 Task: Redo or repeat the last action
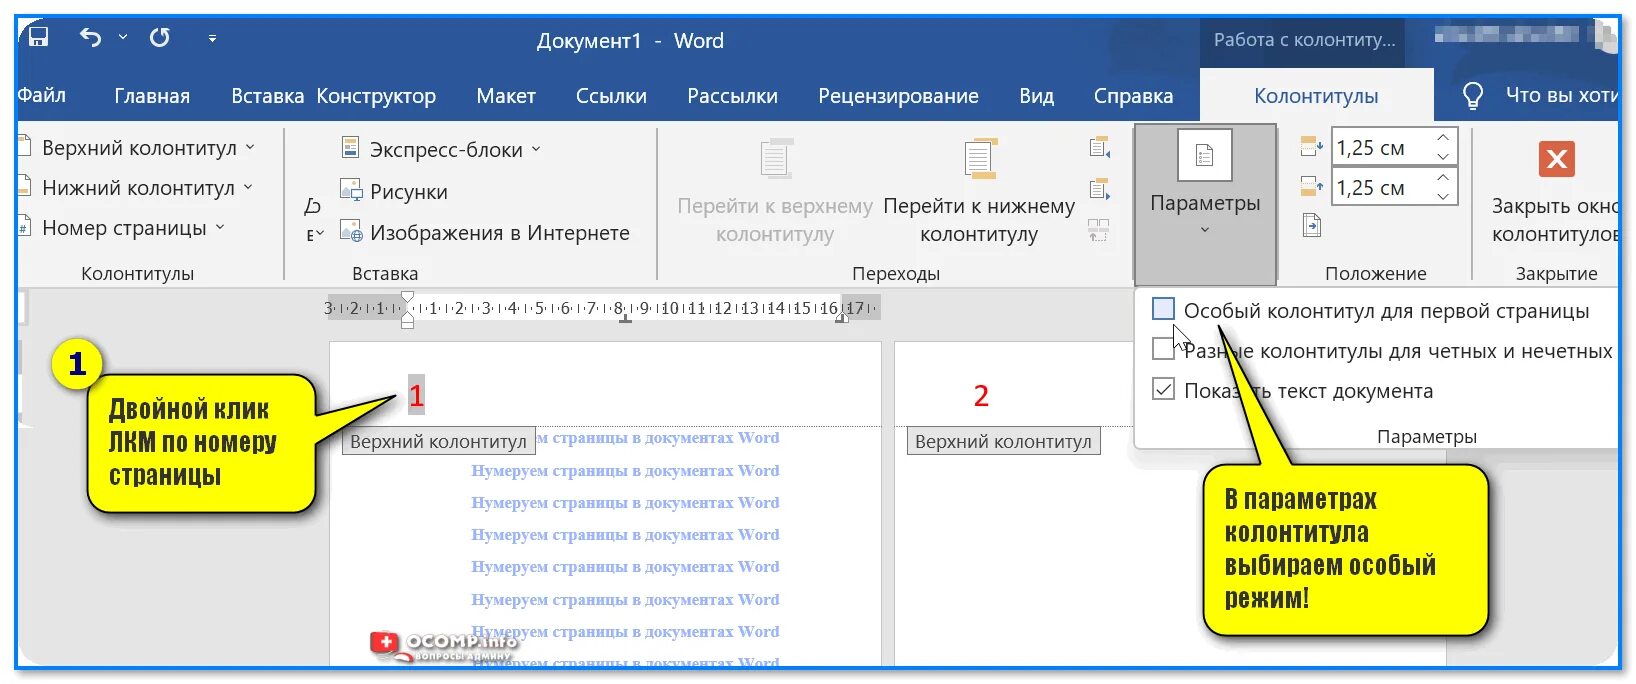[159, 38]
